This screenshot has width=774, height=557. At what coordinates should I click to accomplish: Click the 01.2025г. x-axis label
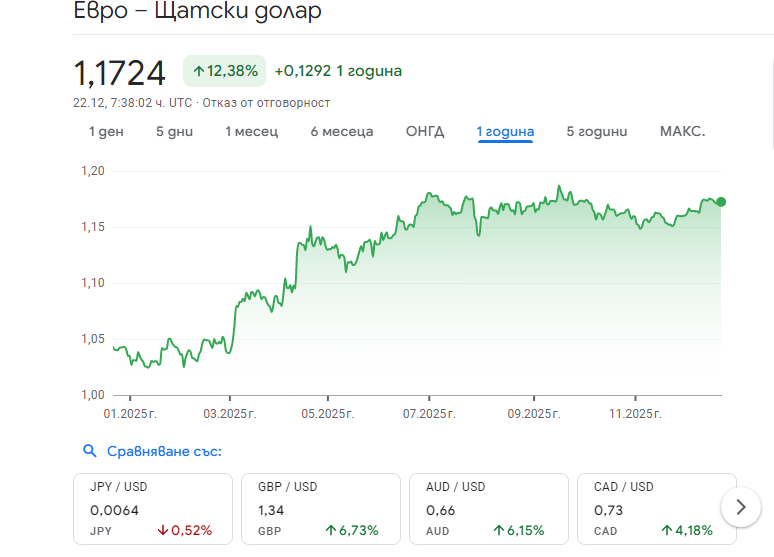coord(130,414)
